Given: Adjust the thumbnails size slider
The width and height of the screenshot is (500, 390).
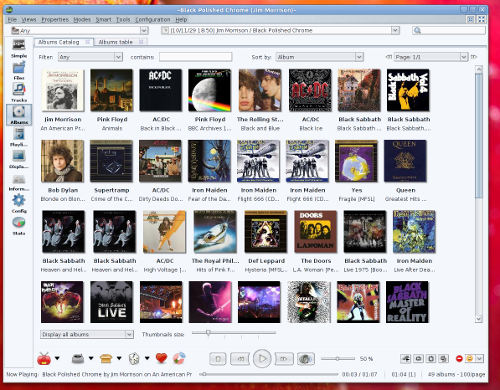Looking at the screenshot, I should (234, 333).
